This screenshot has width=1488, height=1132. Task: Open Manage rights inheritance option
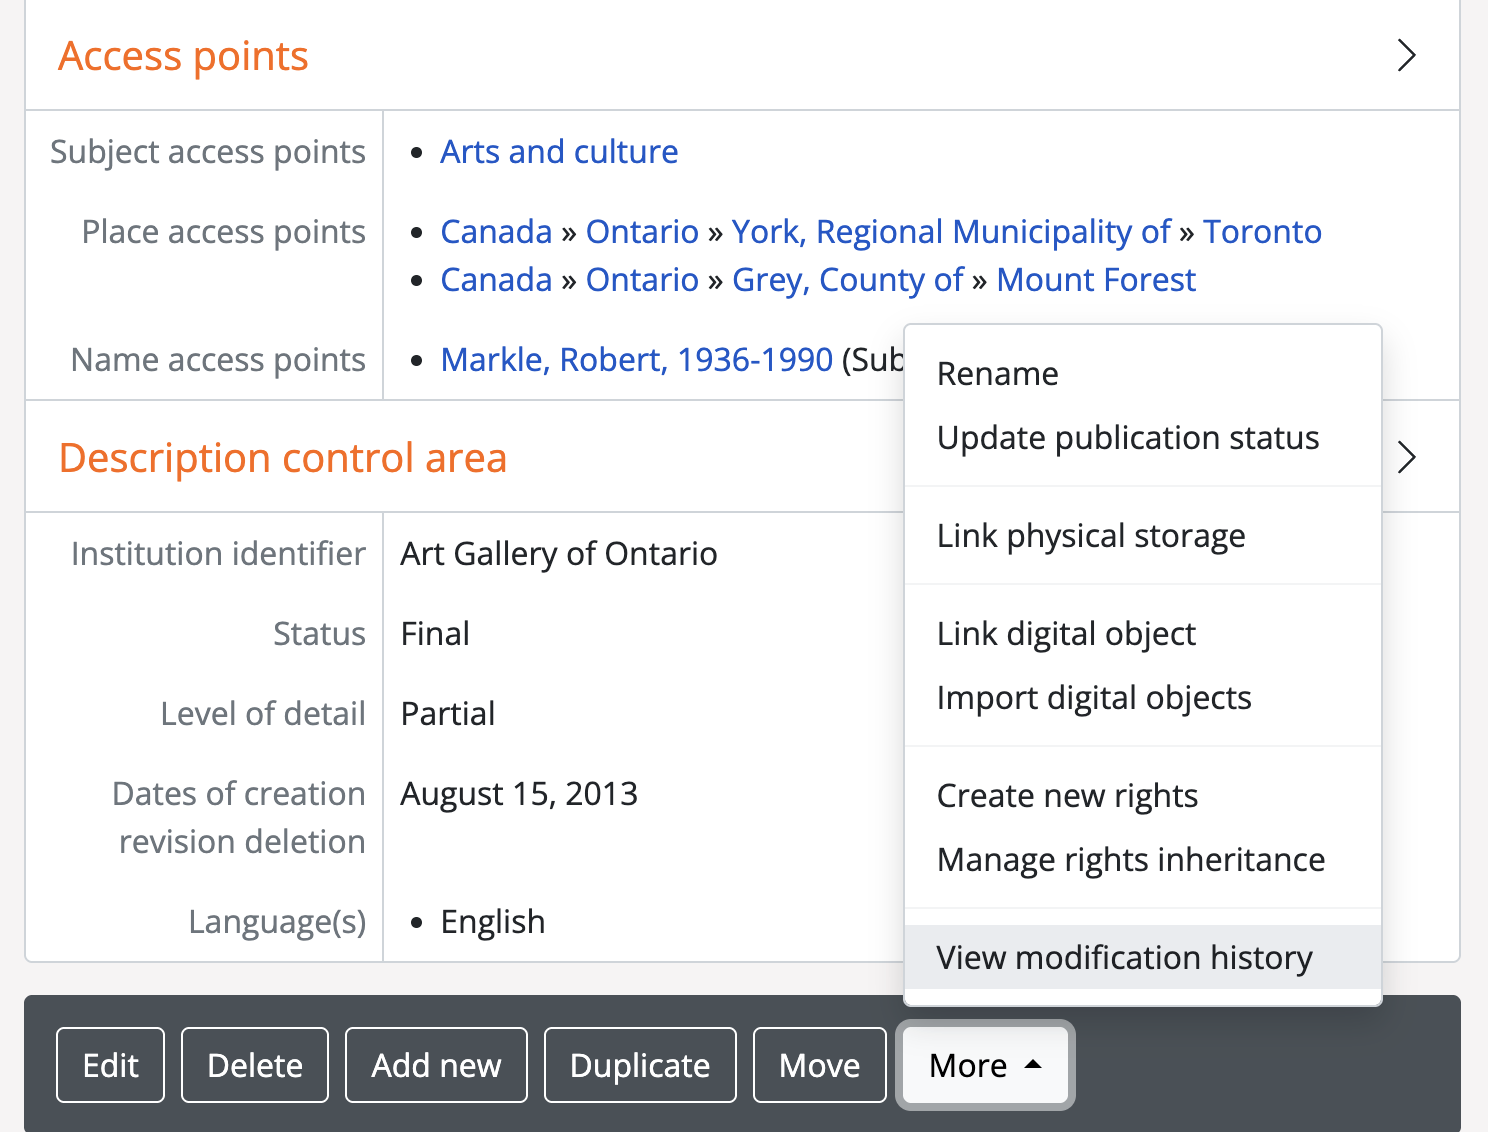point(1130,860)
